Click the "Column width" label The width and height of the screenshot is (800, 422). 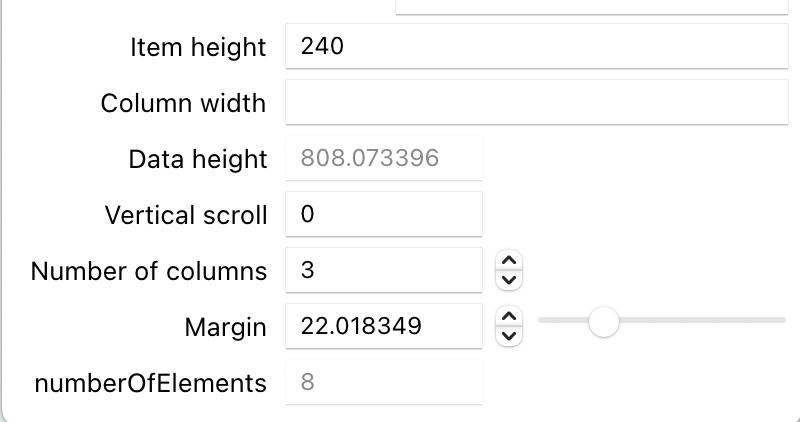point(183,103)
